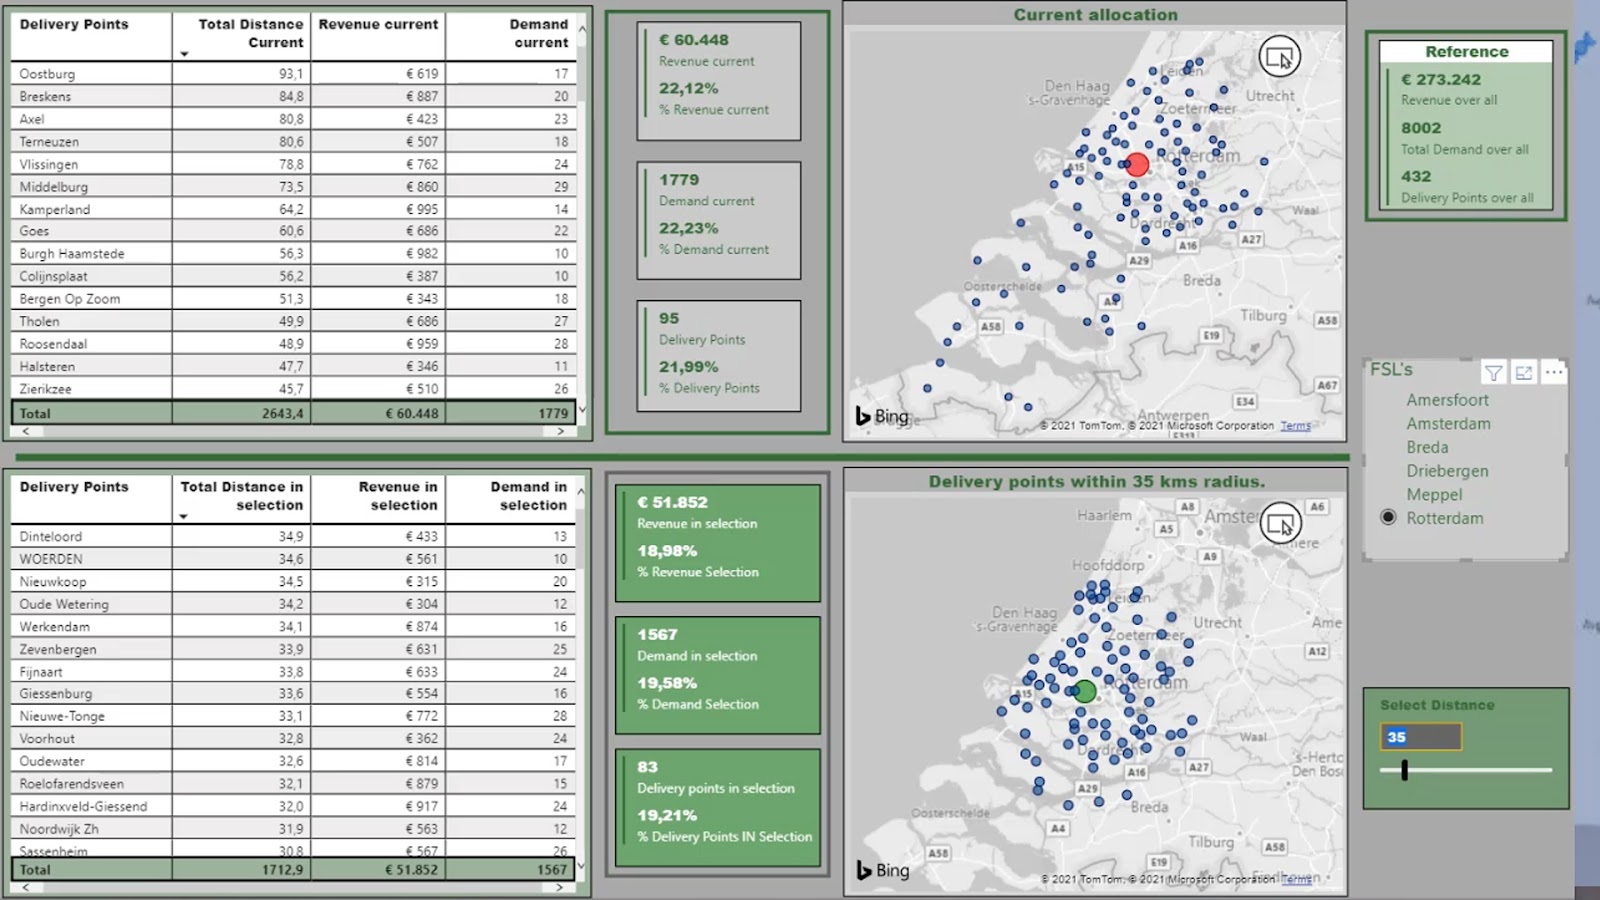Select Oude Wetering row
The width and height of the screenshot is (1600, 900).
(x=293, y=604)
